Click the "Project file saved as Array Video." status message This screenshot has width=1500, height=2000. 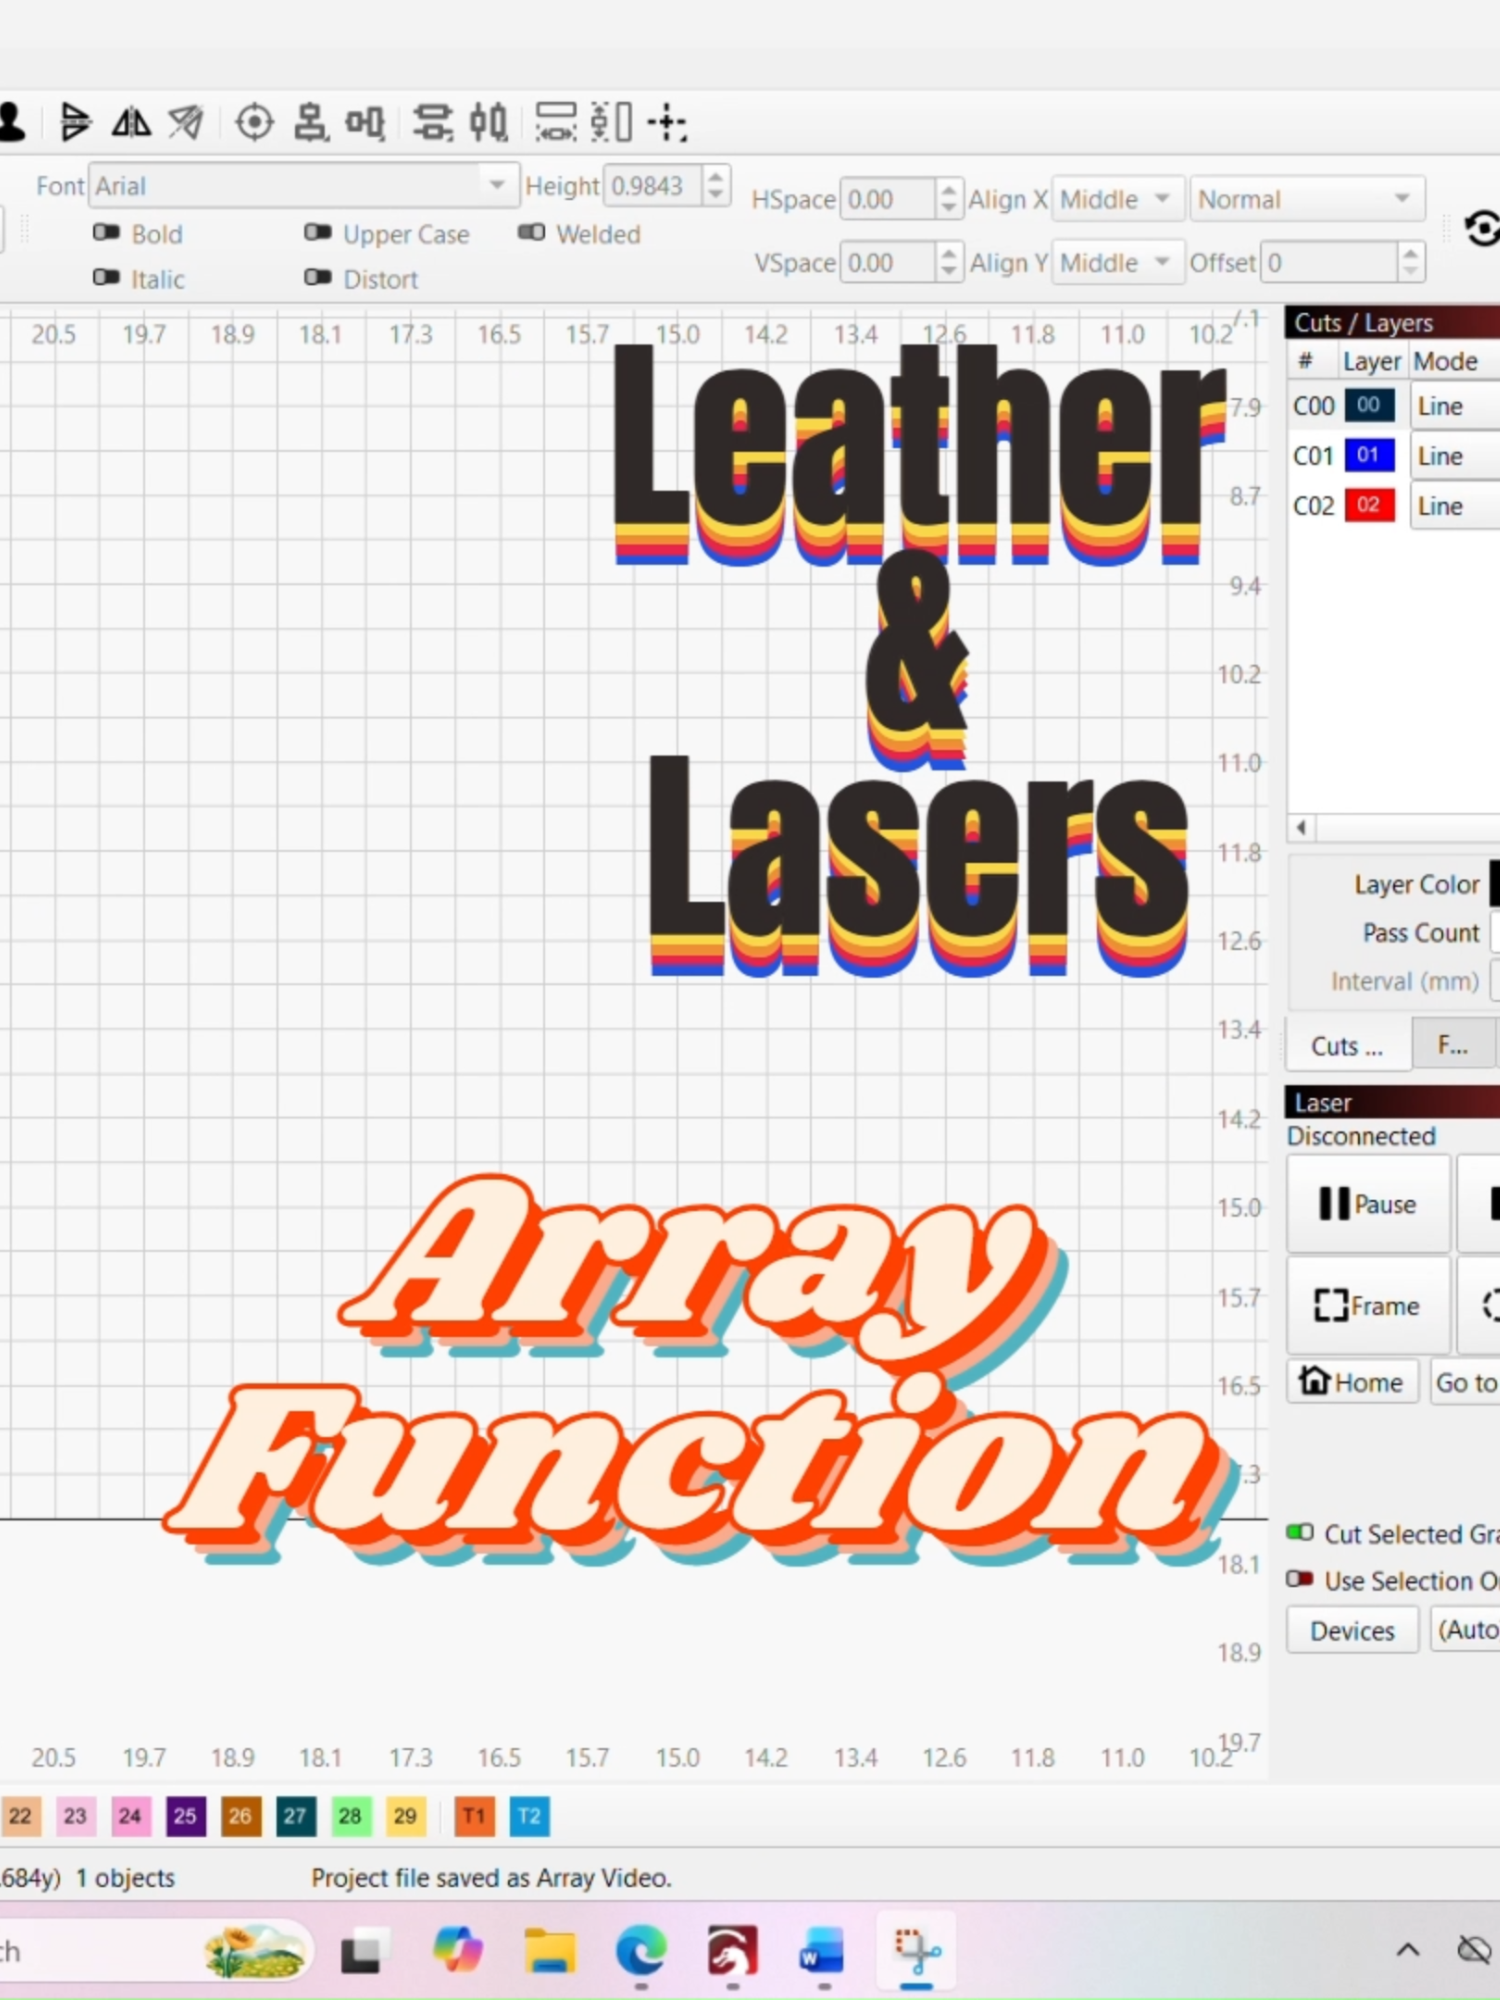point(491,1878)
